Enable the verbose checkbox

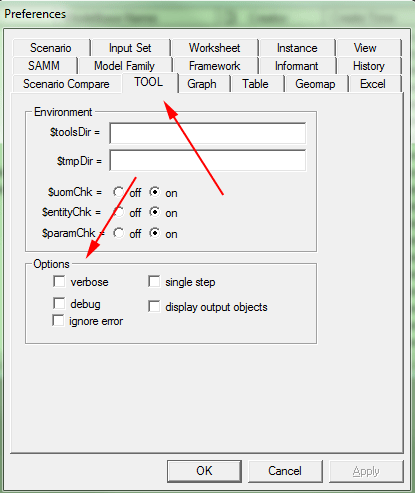[59, 282]
